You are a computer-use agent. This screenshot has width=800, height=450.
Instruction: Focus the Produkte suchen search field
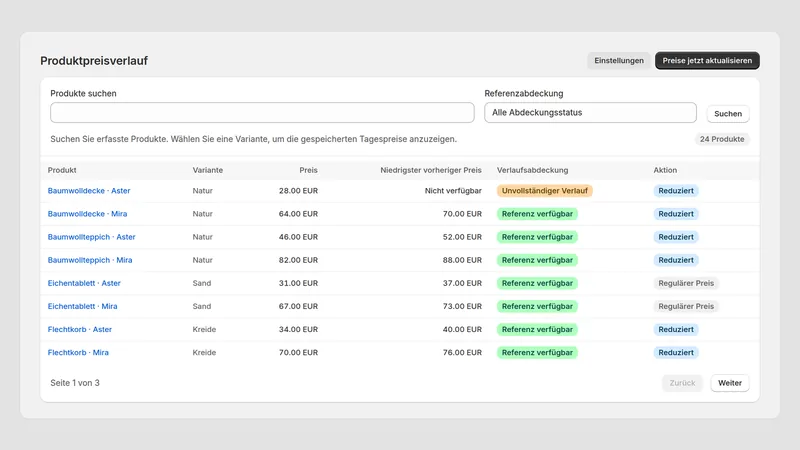pos(262,113)
